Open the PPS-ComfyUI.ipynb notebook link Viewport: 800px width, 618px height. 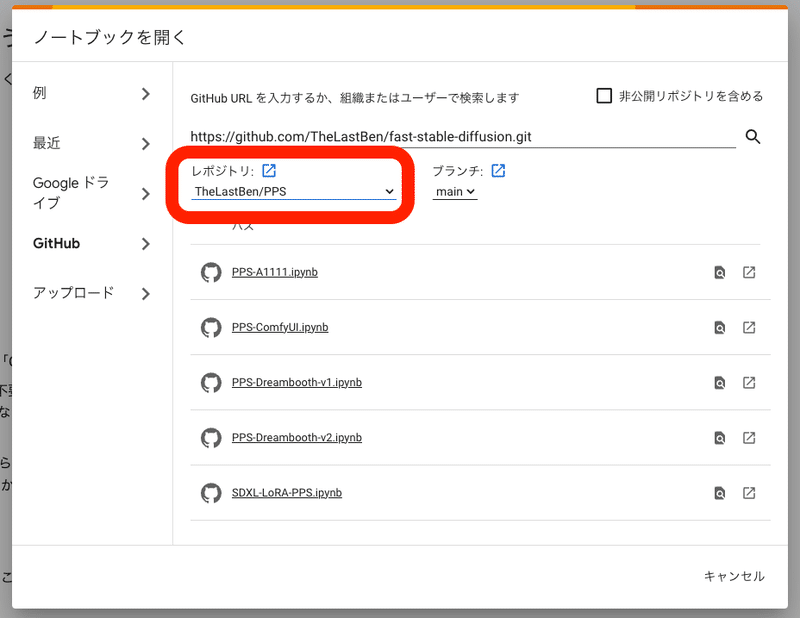tap(280, 328)
